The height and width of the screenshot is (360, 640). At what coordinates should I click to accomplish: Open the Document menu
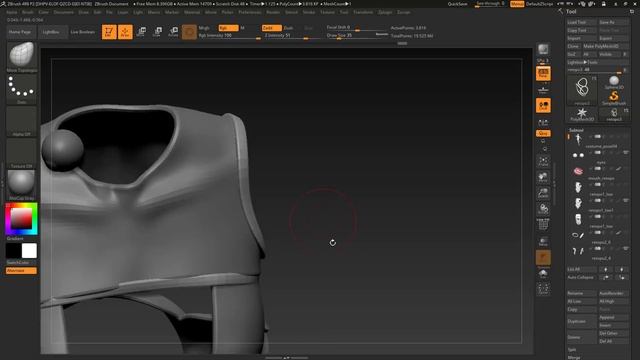tap(64, 12)
